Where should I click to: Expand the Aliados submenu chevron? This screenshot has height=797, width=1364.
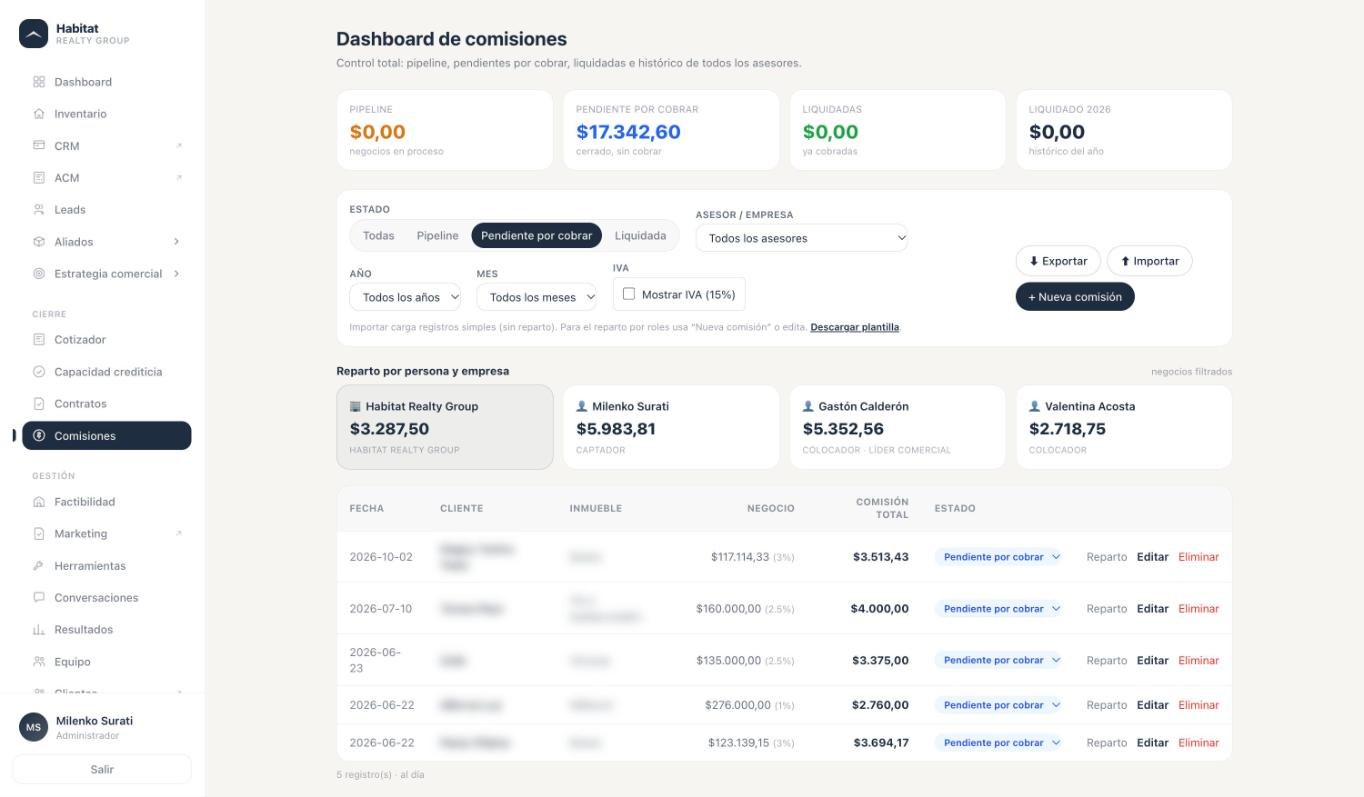(x=176, y=242)
